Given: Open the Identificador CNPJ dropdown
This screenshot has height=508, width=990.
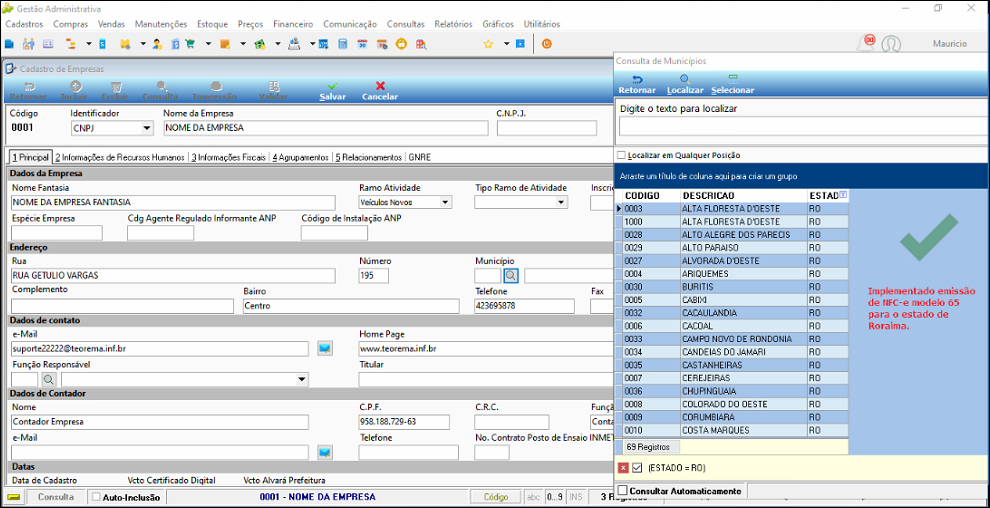Looking at the screenshot, I should (x=147, y=128).
